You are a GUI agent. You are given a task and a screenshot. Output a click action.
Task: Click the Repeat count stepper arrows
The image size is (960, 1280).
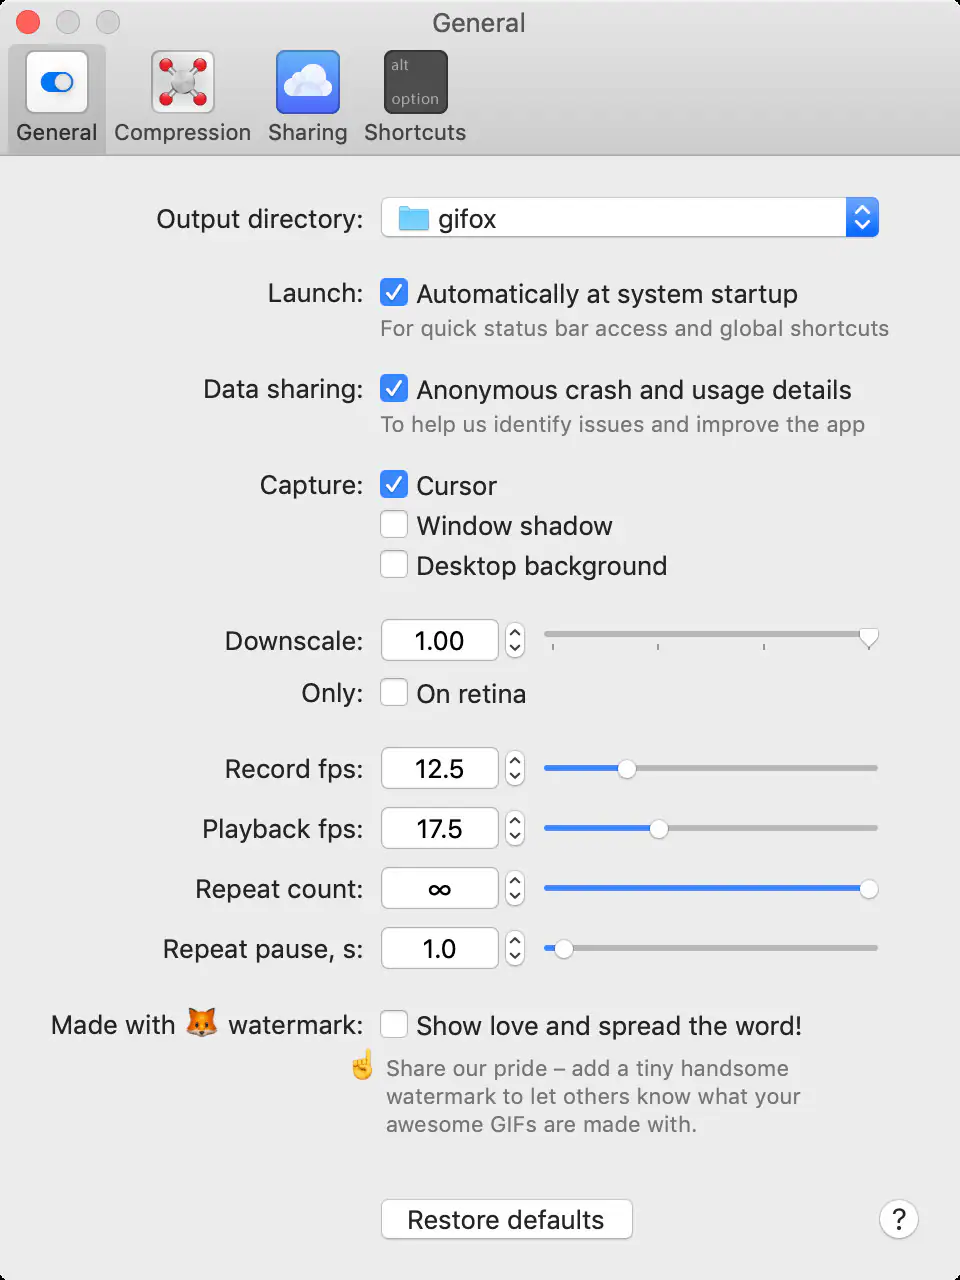[x=515, y=888]
